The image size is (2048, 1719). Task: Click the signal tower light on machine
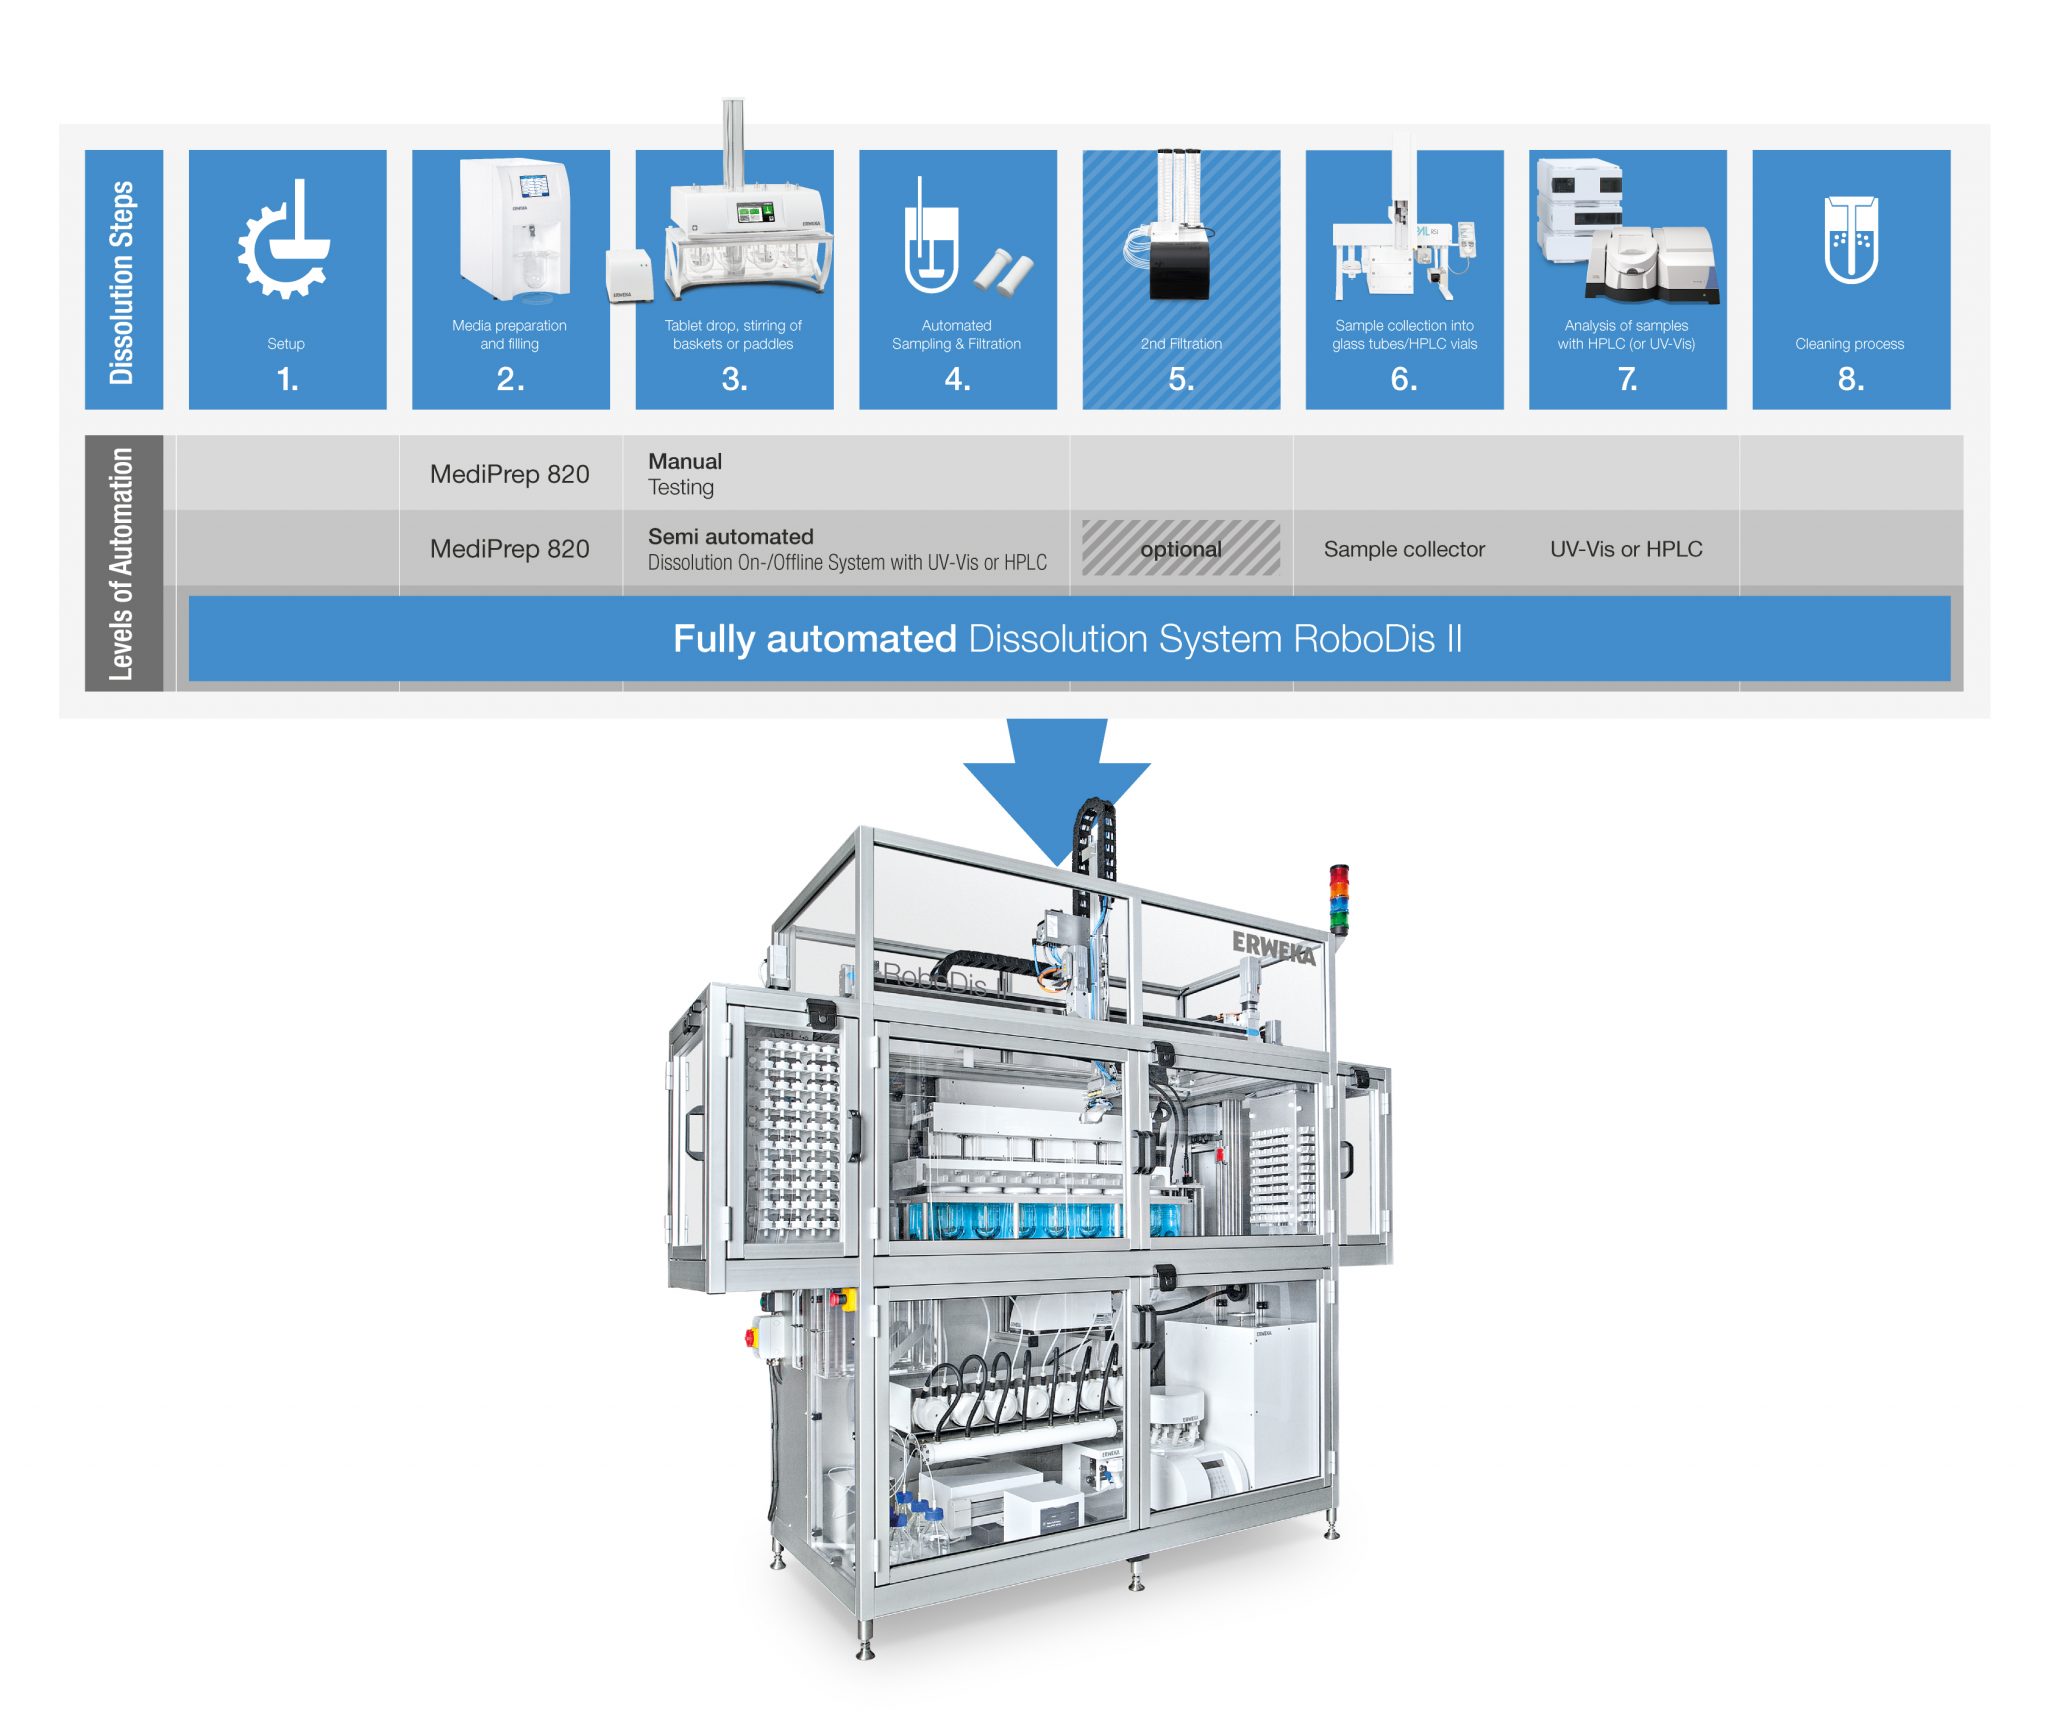click(1338, 898)
